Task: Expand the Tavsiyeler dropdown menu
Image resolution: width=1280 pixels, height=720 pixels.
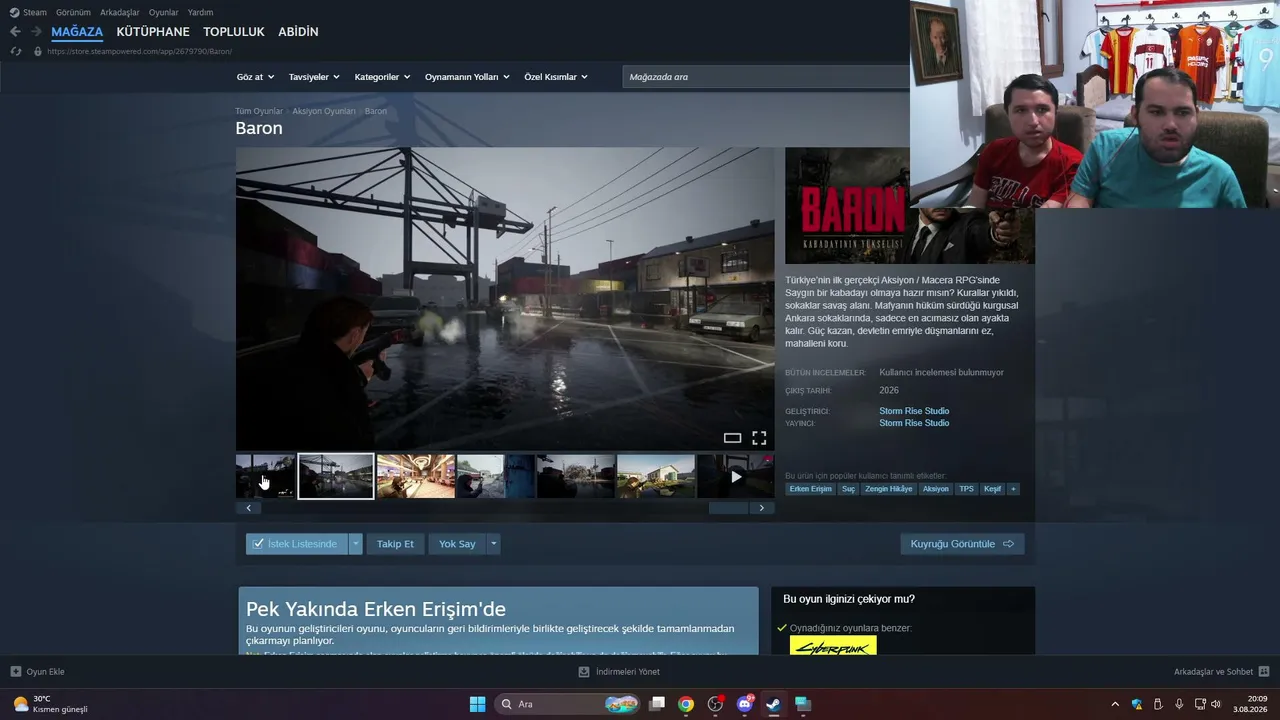Action: point(314,77)
